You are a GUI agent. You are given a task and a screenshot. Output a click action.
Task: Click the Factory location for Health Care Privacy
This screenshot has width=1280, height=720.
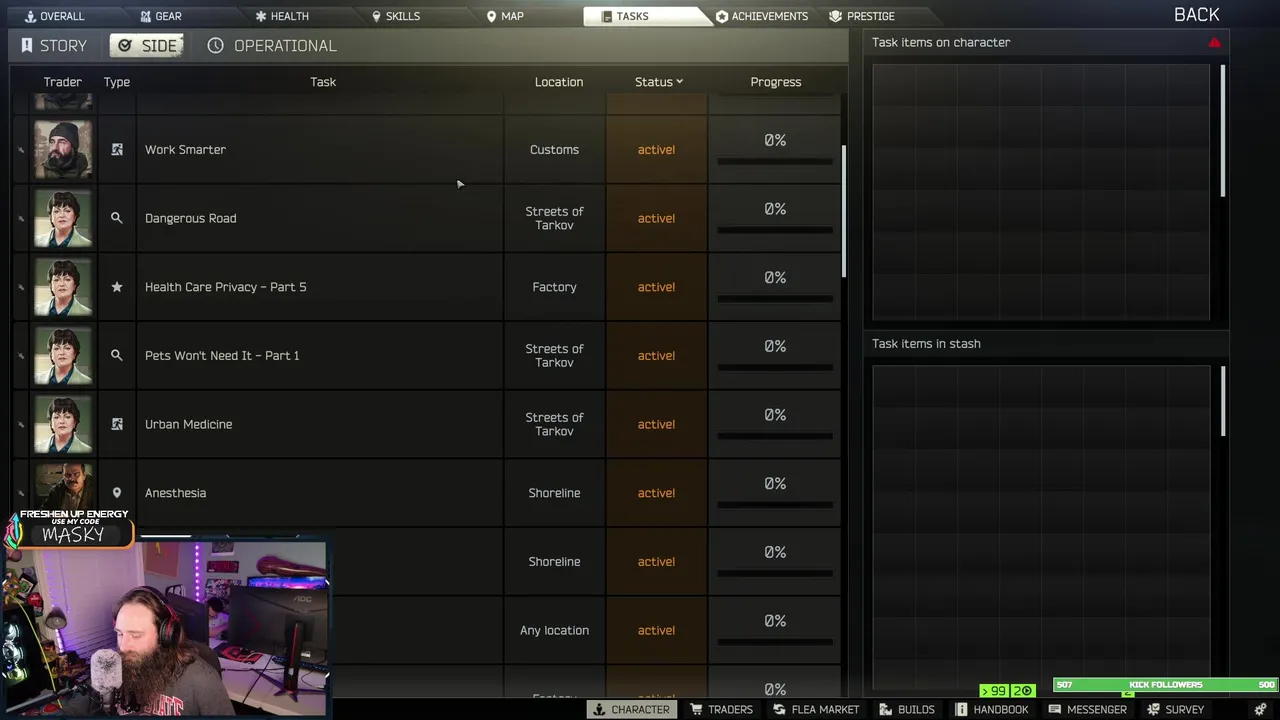pyautogui.click(x=554, y=287)
